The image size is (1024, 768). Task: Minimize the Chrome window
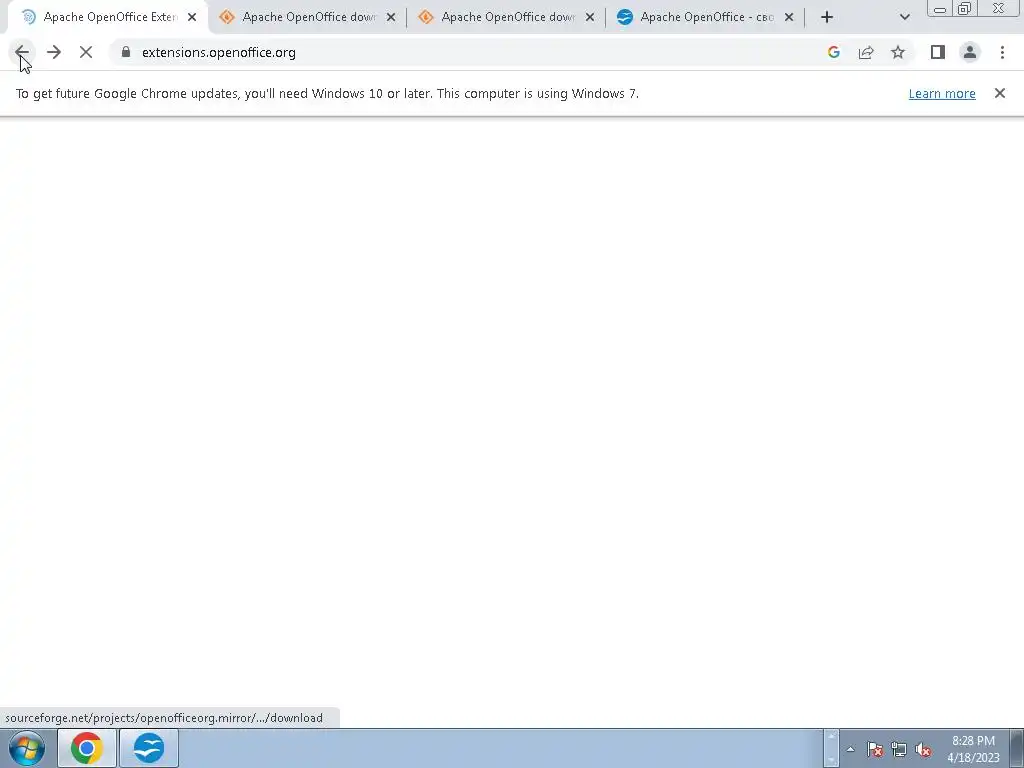coord(940,9)
